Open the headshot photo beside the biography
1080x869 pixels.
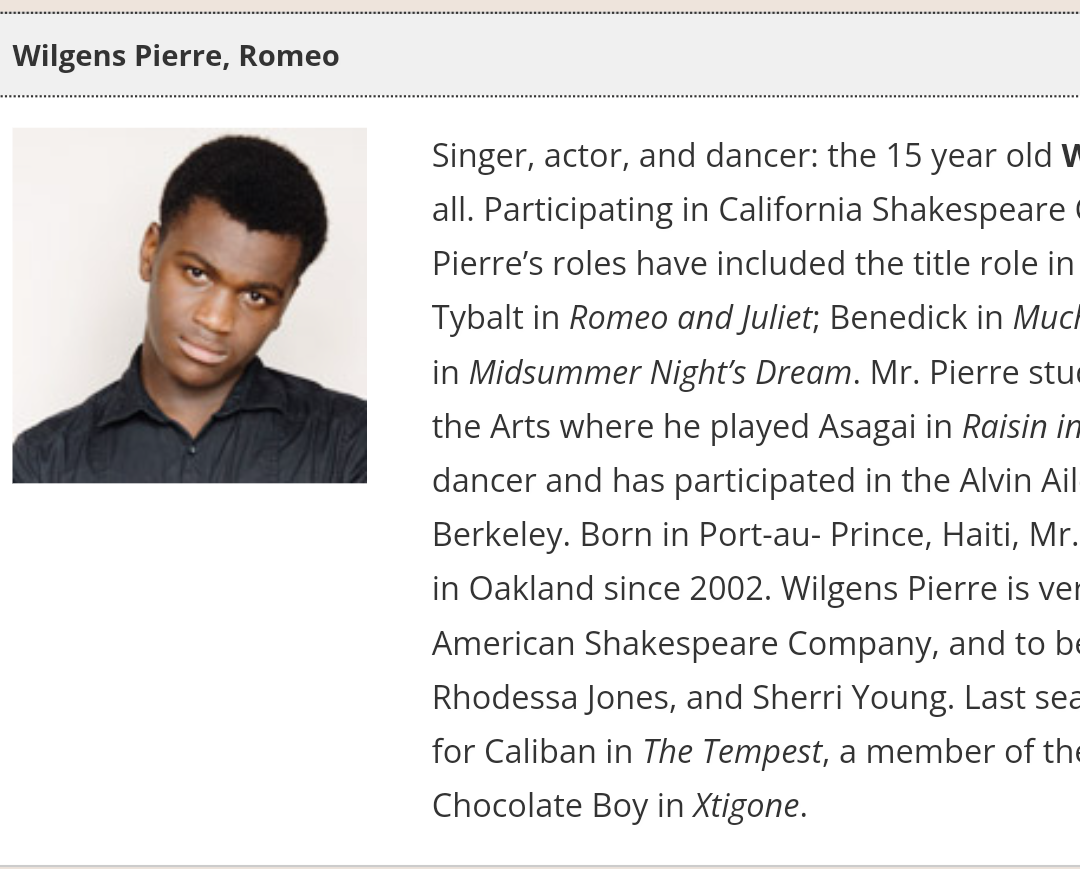click(x=190, y=305)
